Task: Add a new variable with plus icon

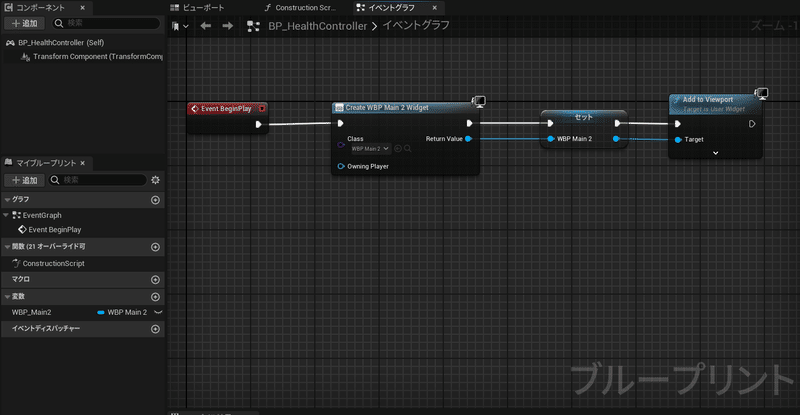Action: 156,297
